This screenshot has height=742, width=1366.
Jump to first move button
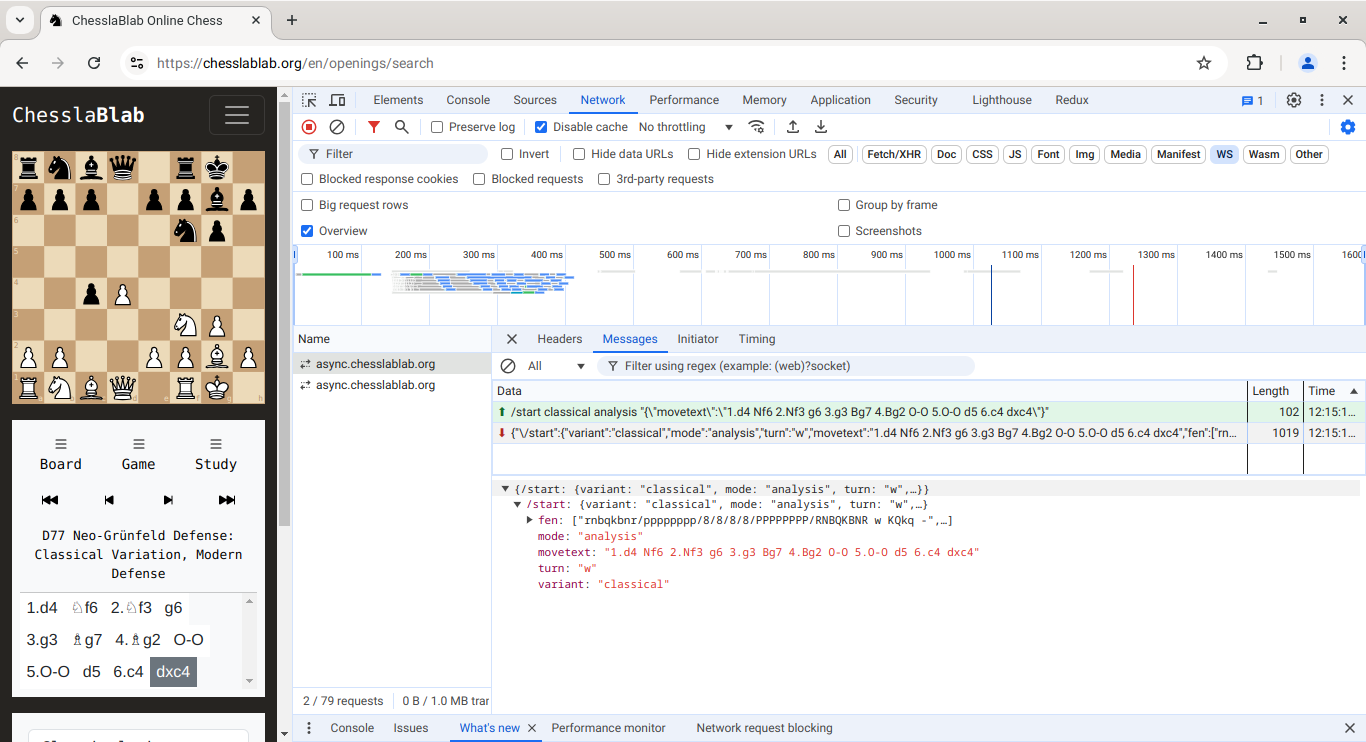tap(50, 500)
